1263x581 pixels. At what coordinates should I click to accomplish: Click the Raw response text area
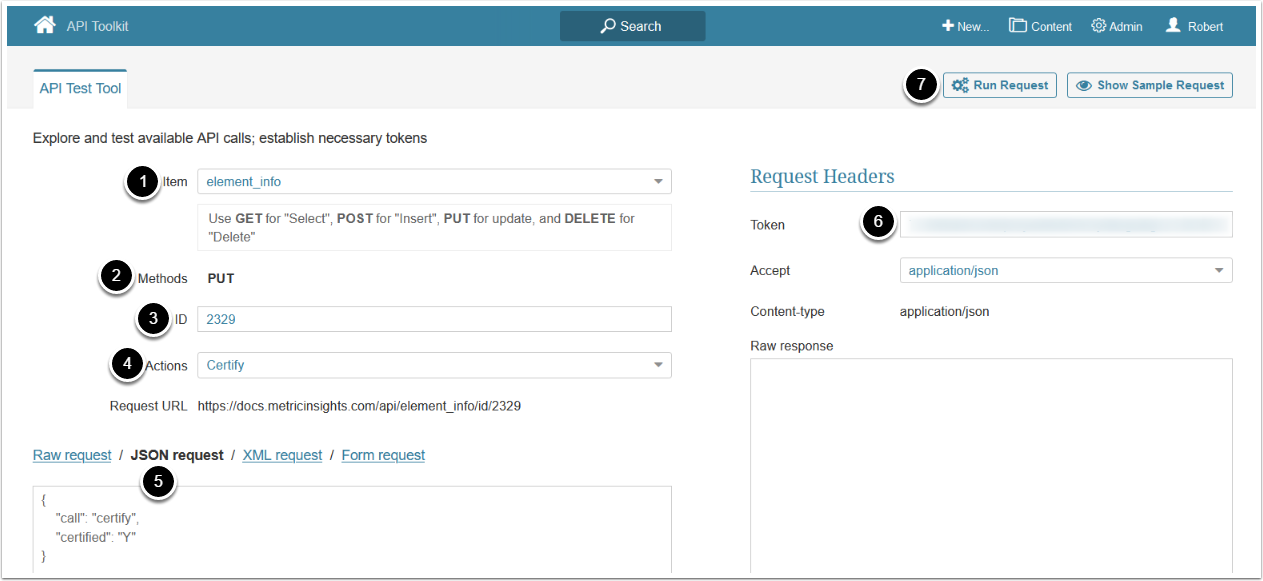click(x=991, y=466)
